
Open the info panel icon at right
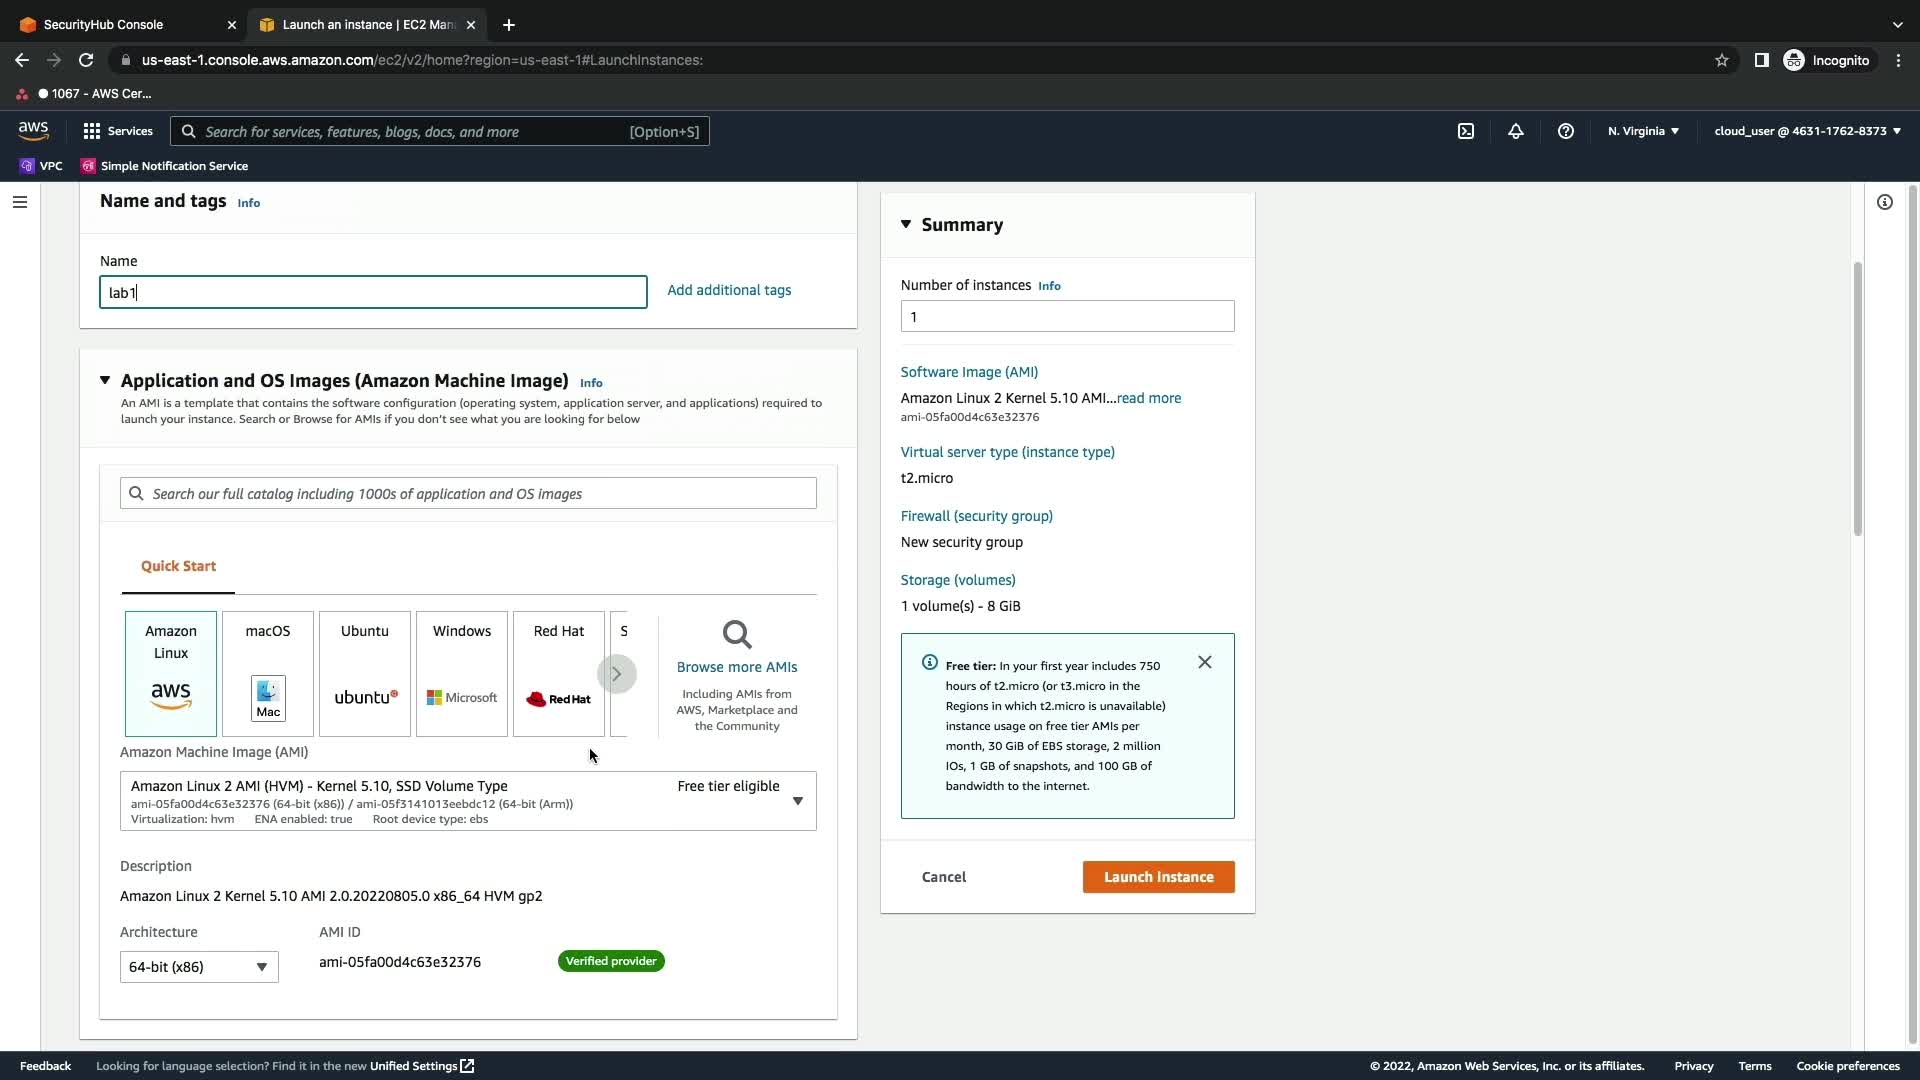click(1885, 202)
